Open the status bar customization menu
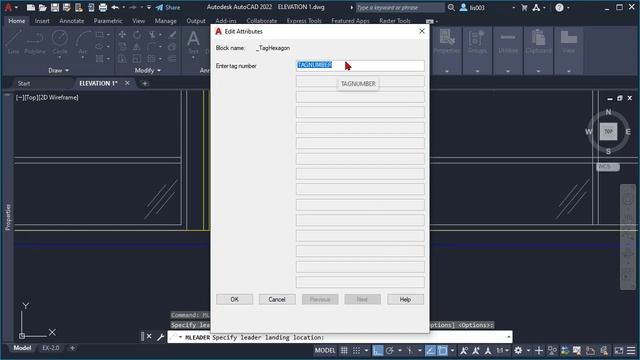The image size is (640, 360). click(631, 351)
